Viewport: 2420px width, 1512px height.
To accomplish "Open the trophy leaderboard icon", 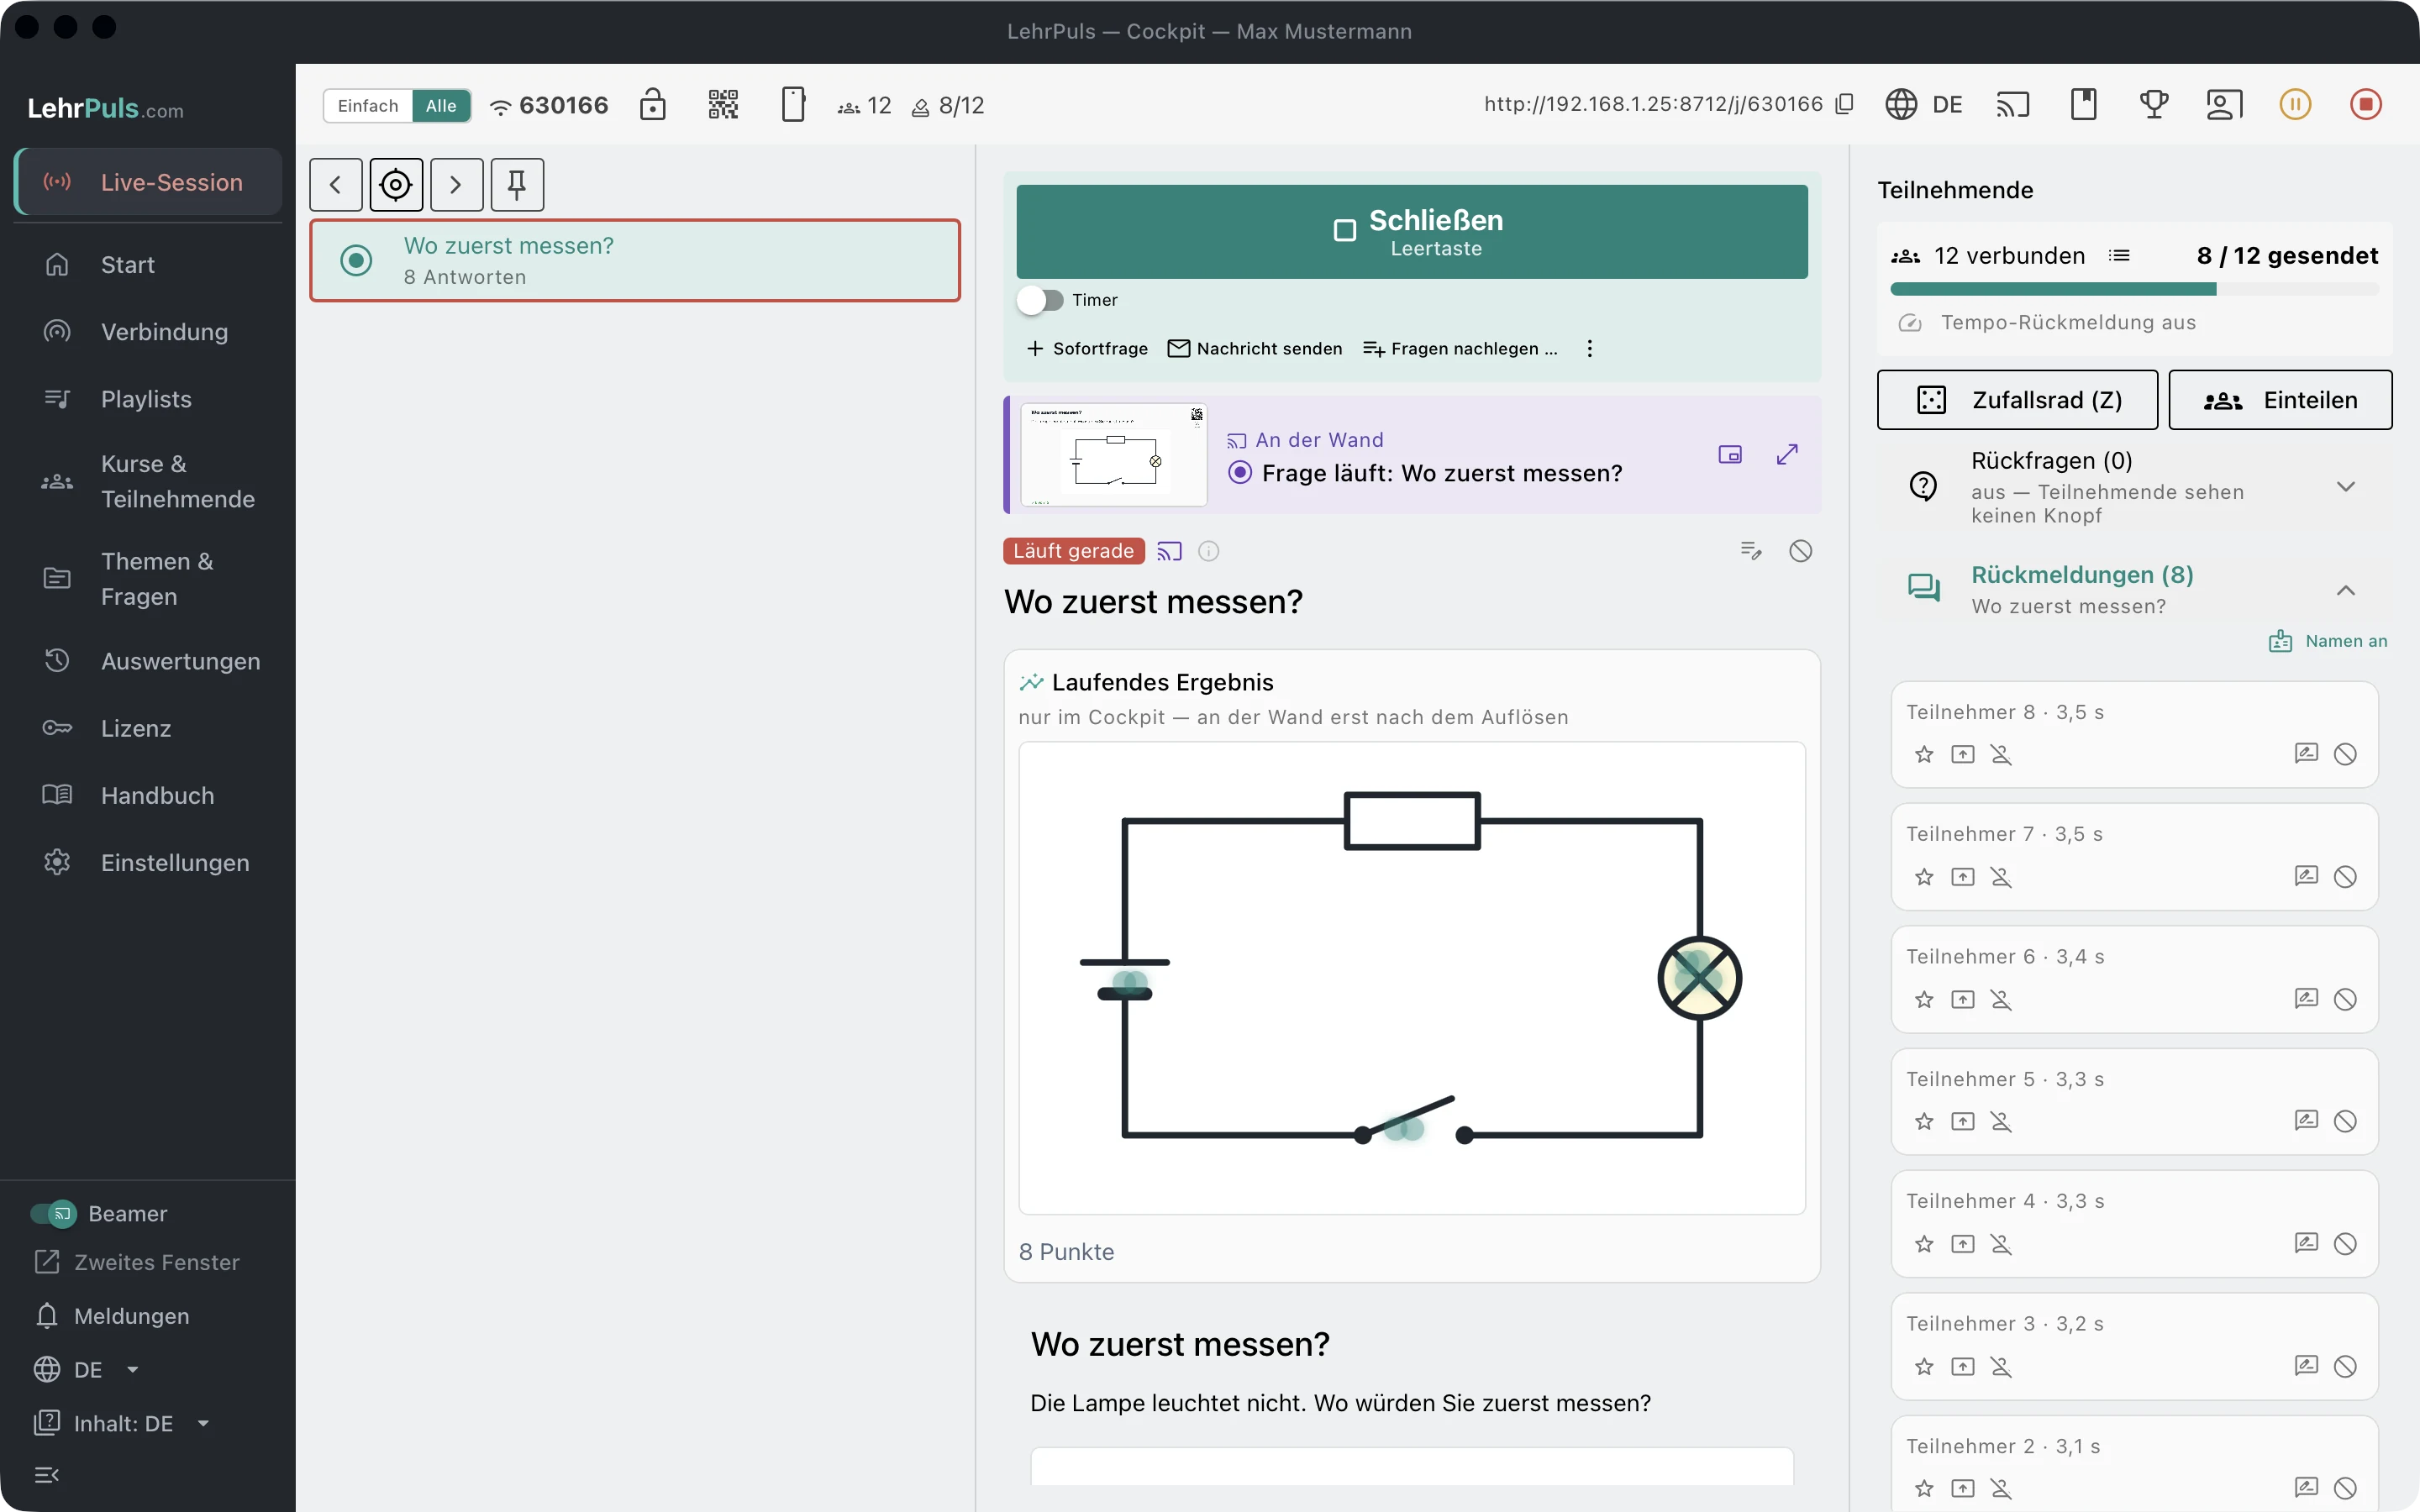I will coord(2154,104).
